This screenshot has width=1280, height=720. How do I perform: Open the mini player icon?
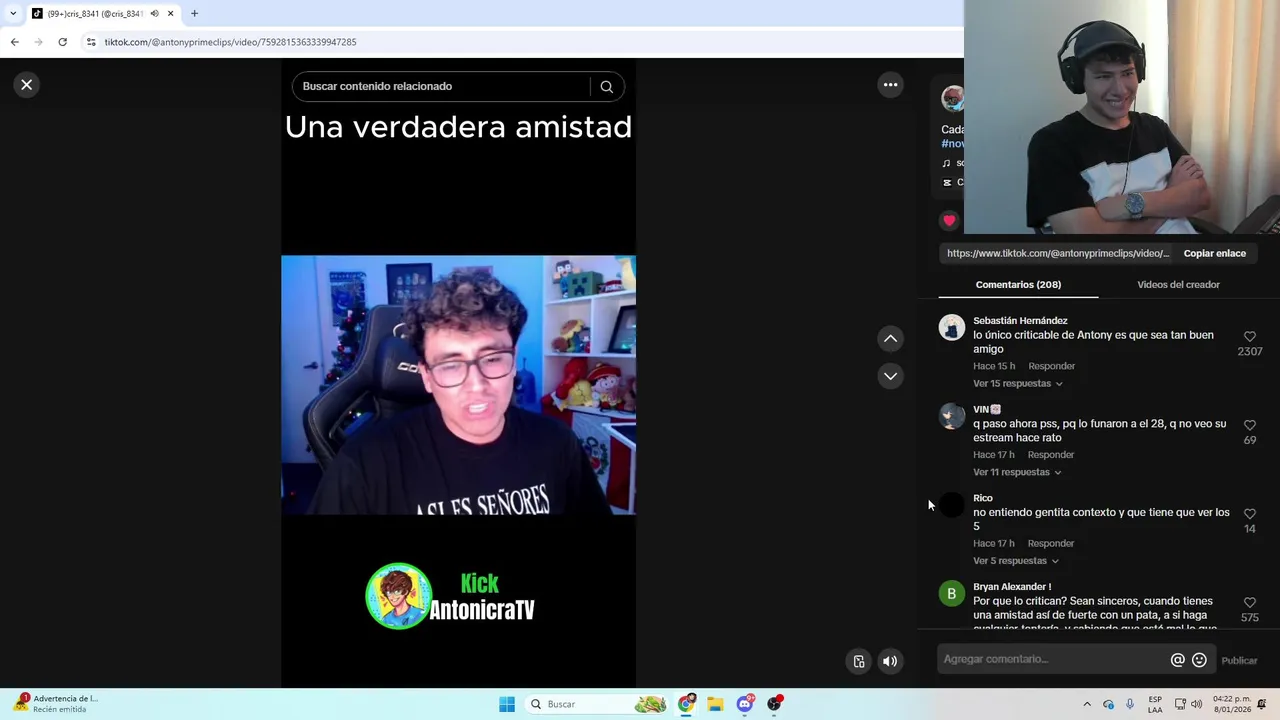click(858, 661)
